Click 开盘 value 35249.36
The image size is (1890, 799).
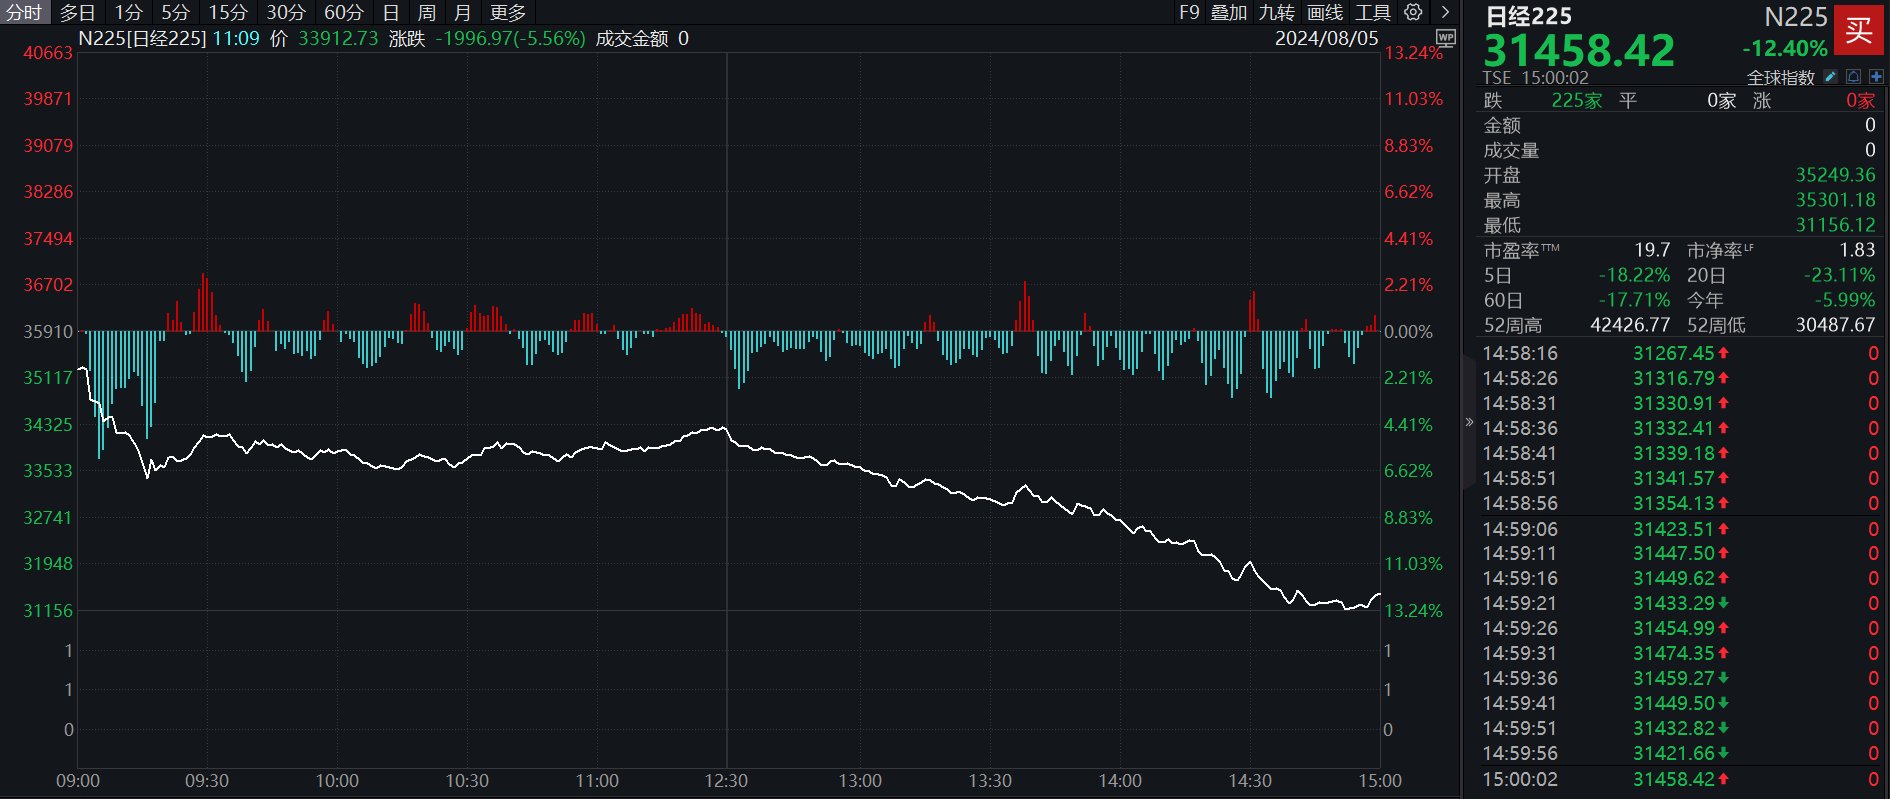tap(1836, 175)
